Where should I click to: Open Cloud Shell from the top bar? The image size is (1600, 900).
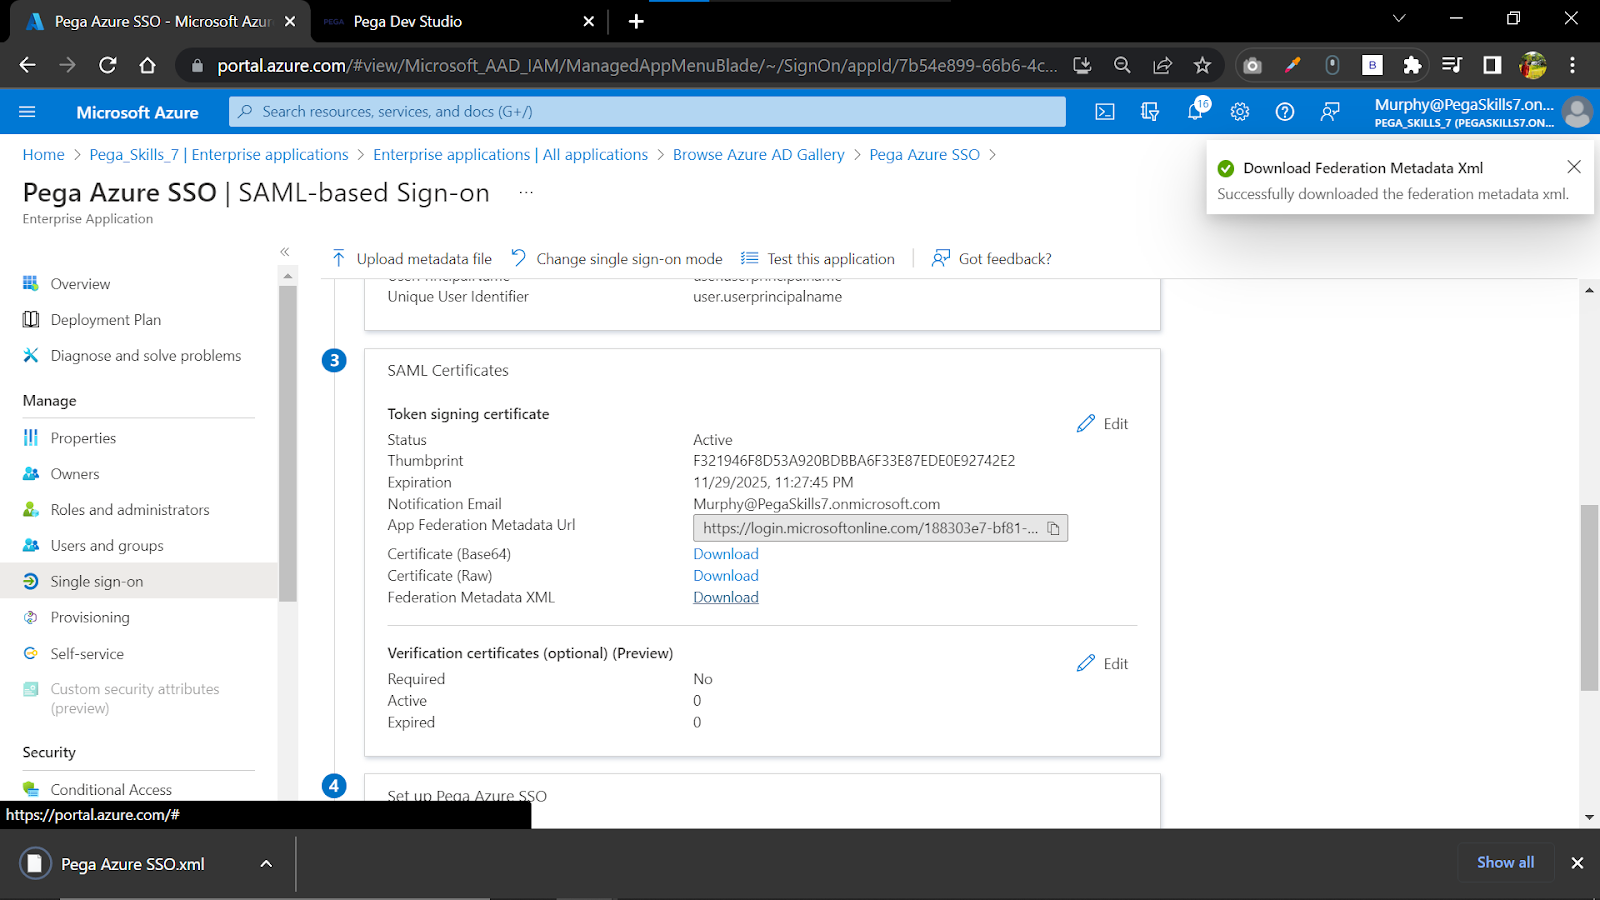1105,112
